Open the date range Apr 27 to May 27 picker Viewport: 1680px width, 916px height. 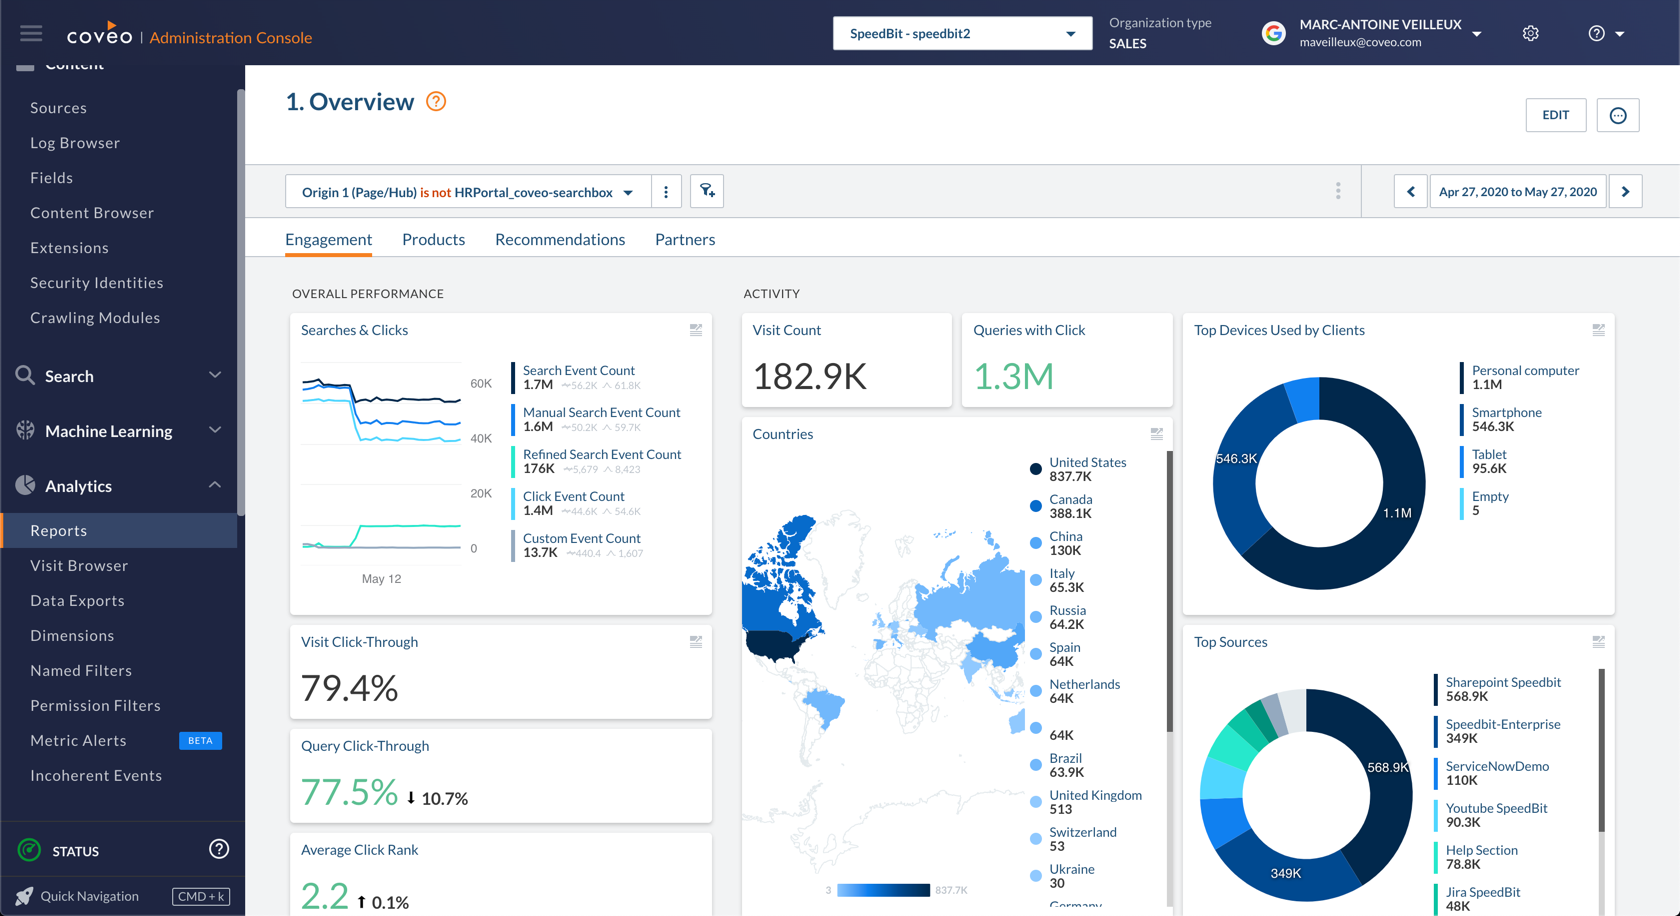pos(1518,191)
